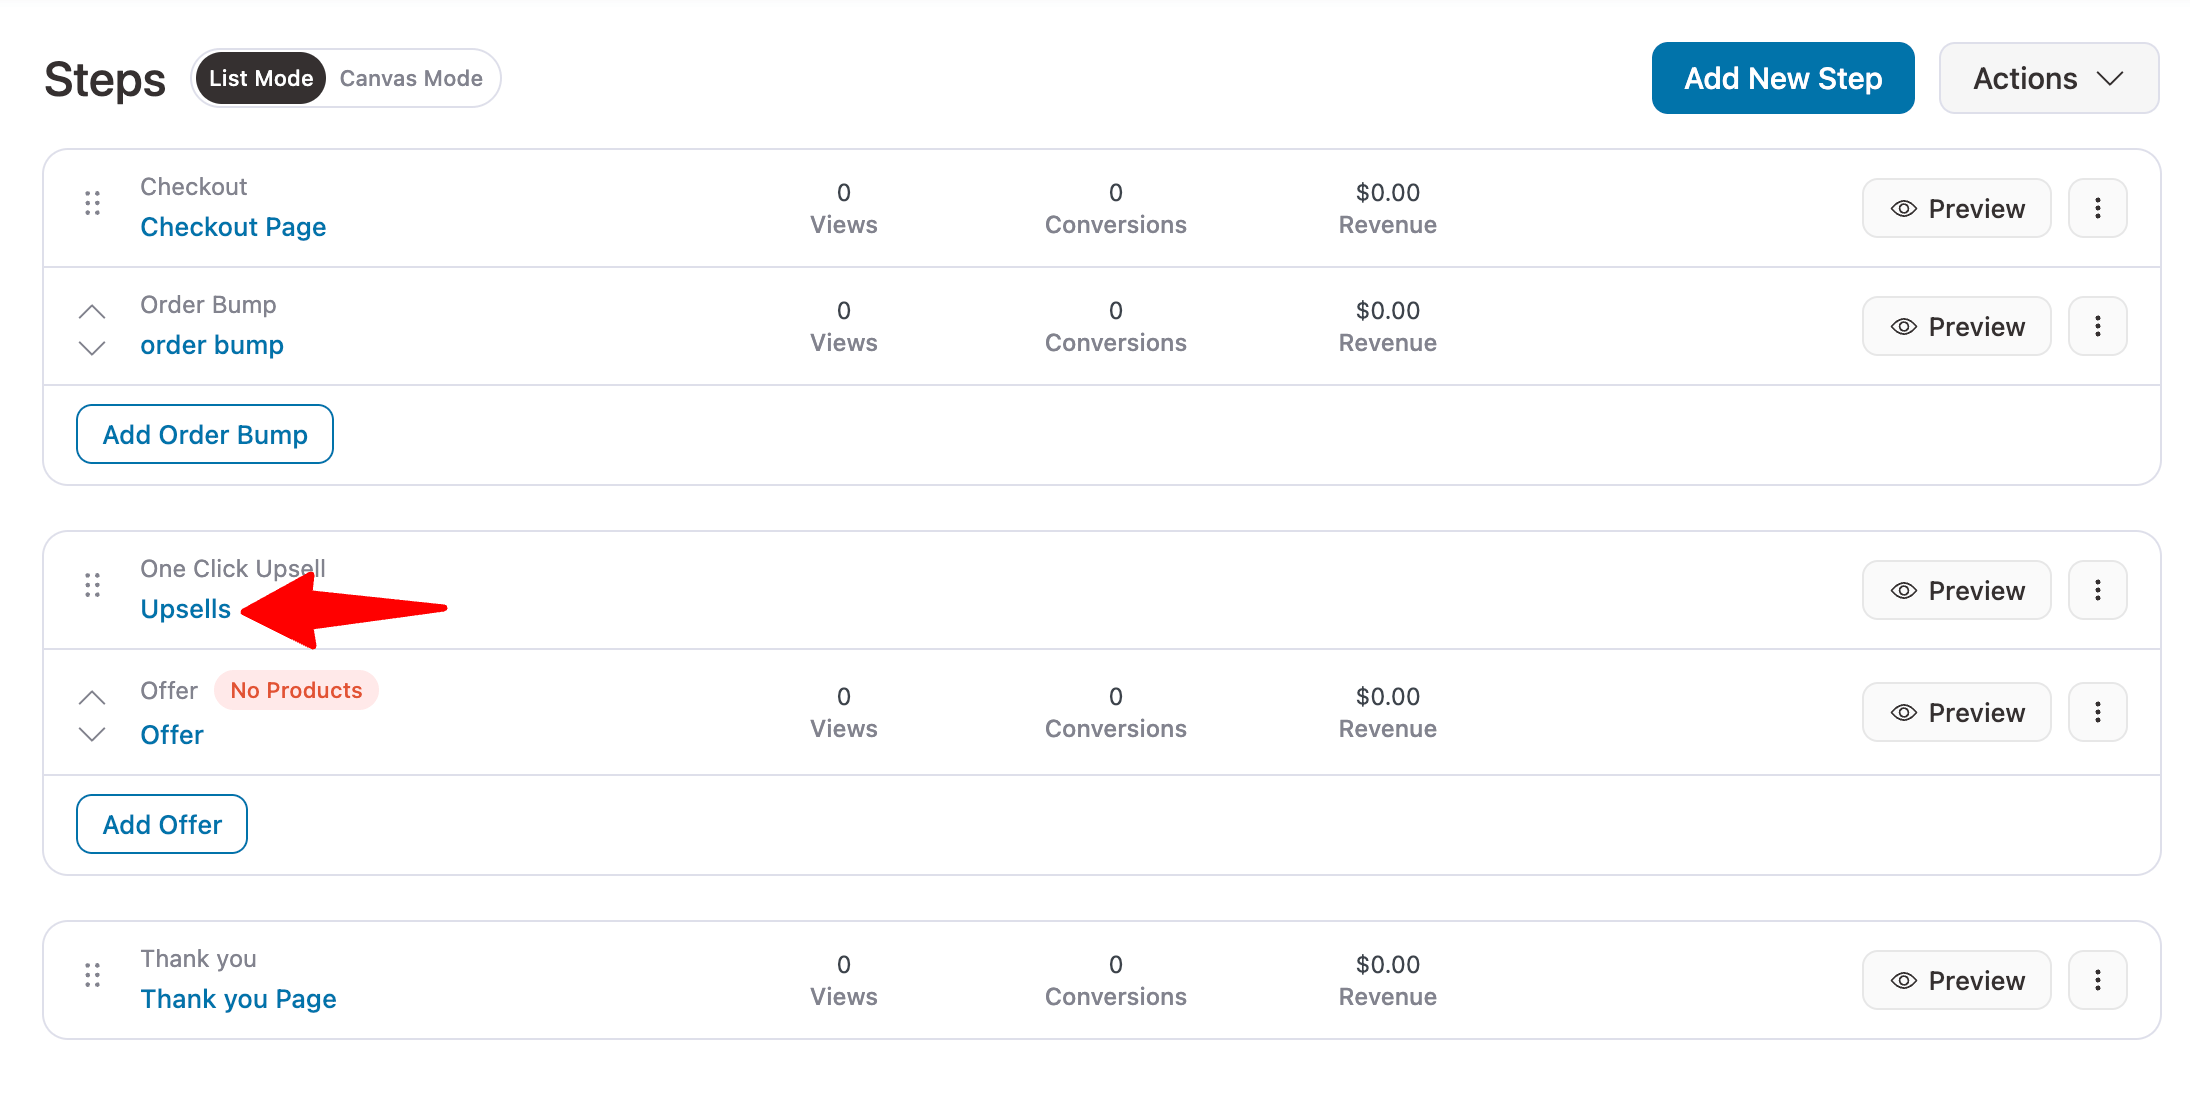Open three-dot menu for Offer row

coord(2097,712)
